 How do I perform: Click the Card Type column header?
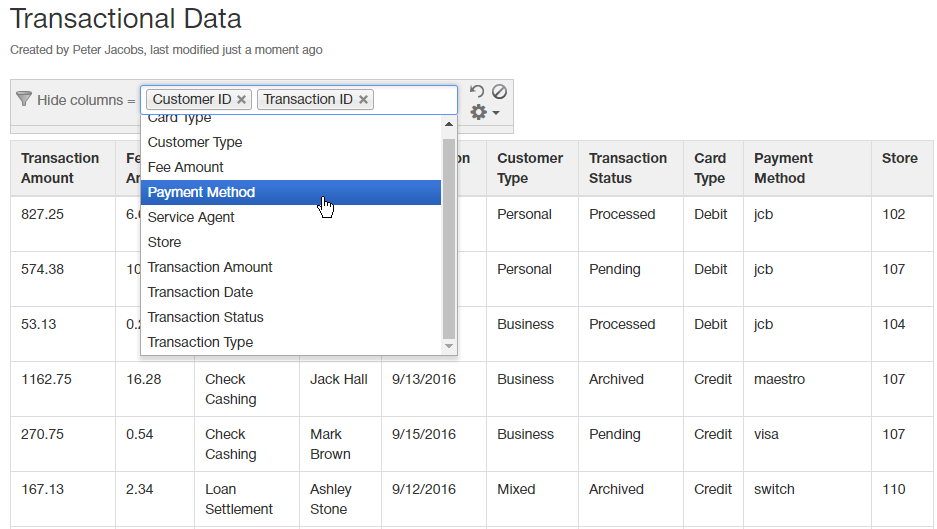click(710, 168)
